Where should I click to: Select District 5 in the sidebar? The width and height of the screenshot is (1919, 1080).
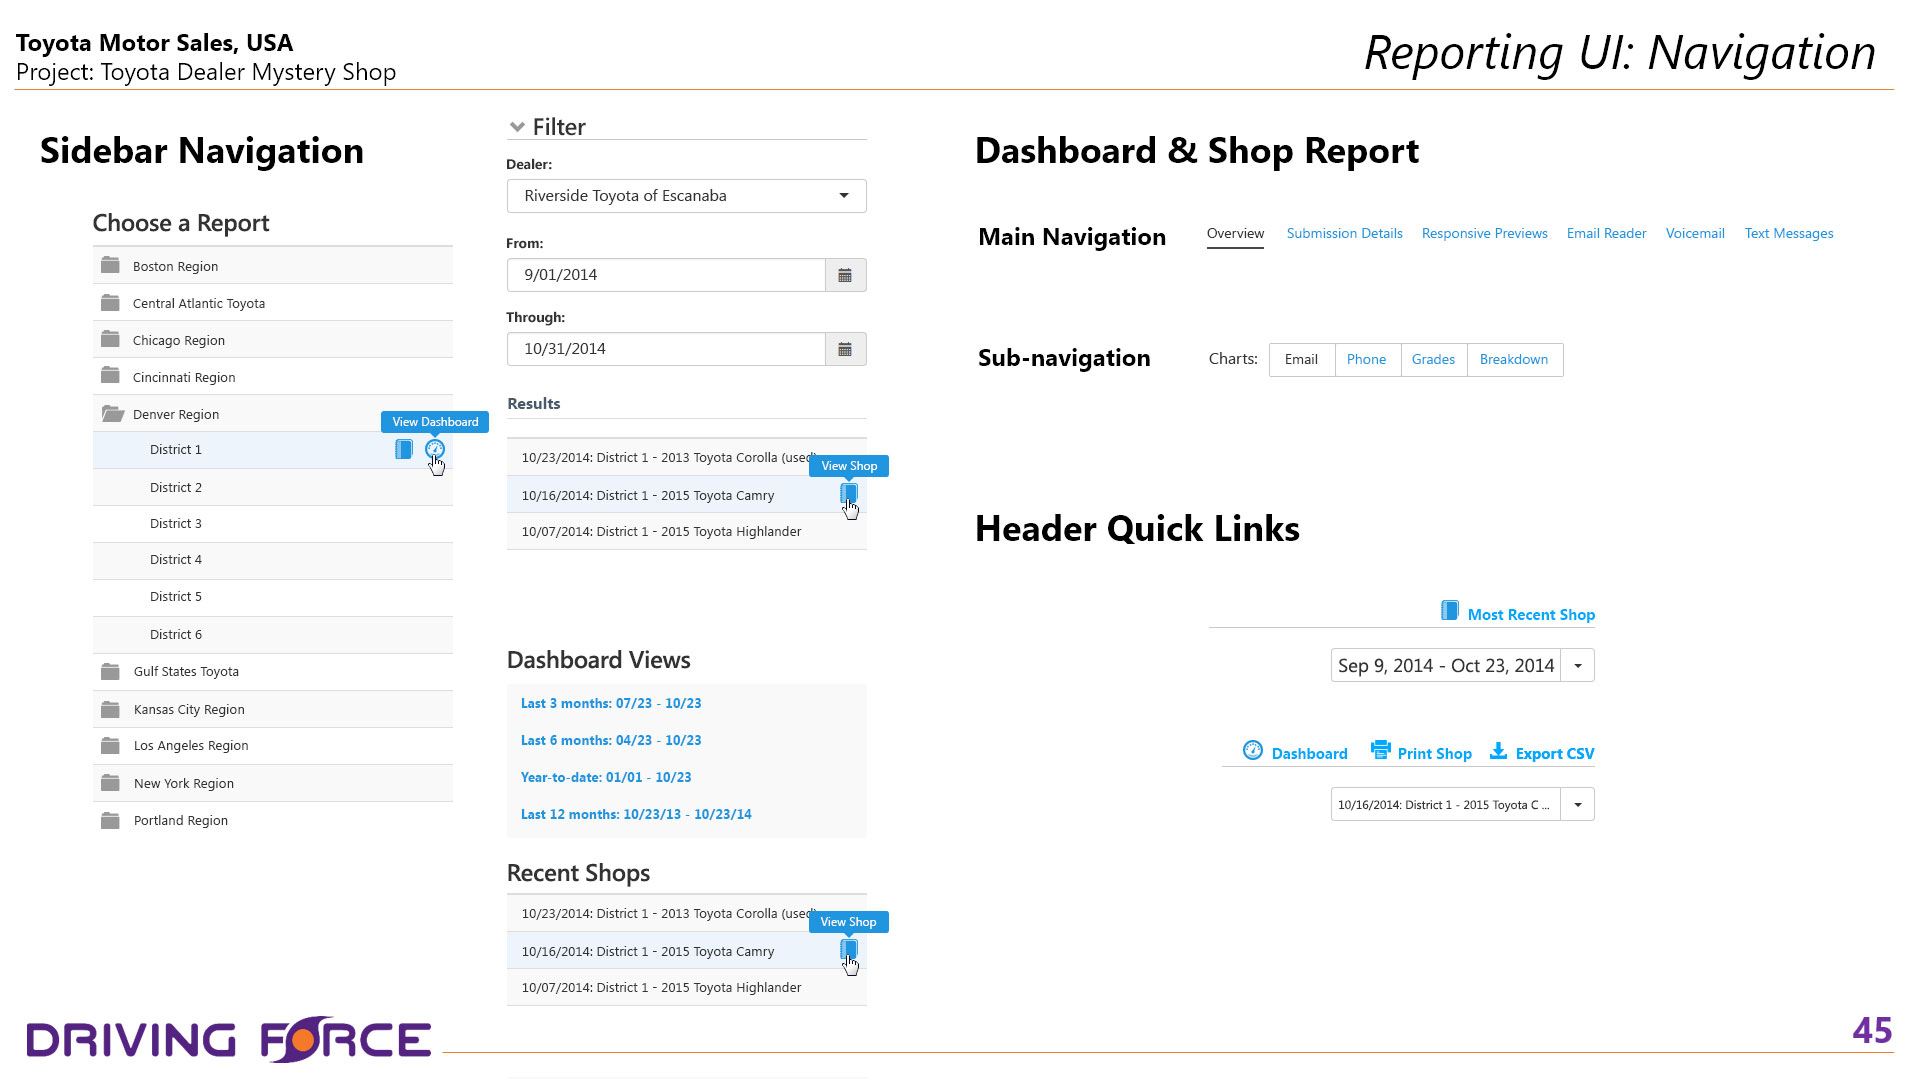click(272, 597)
